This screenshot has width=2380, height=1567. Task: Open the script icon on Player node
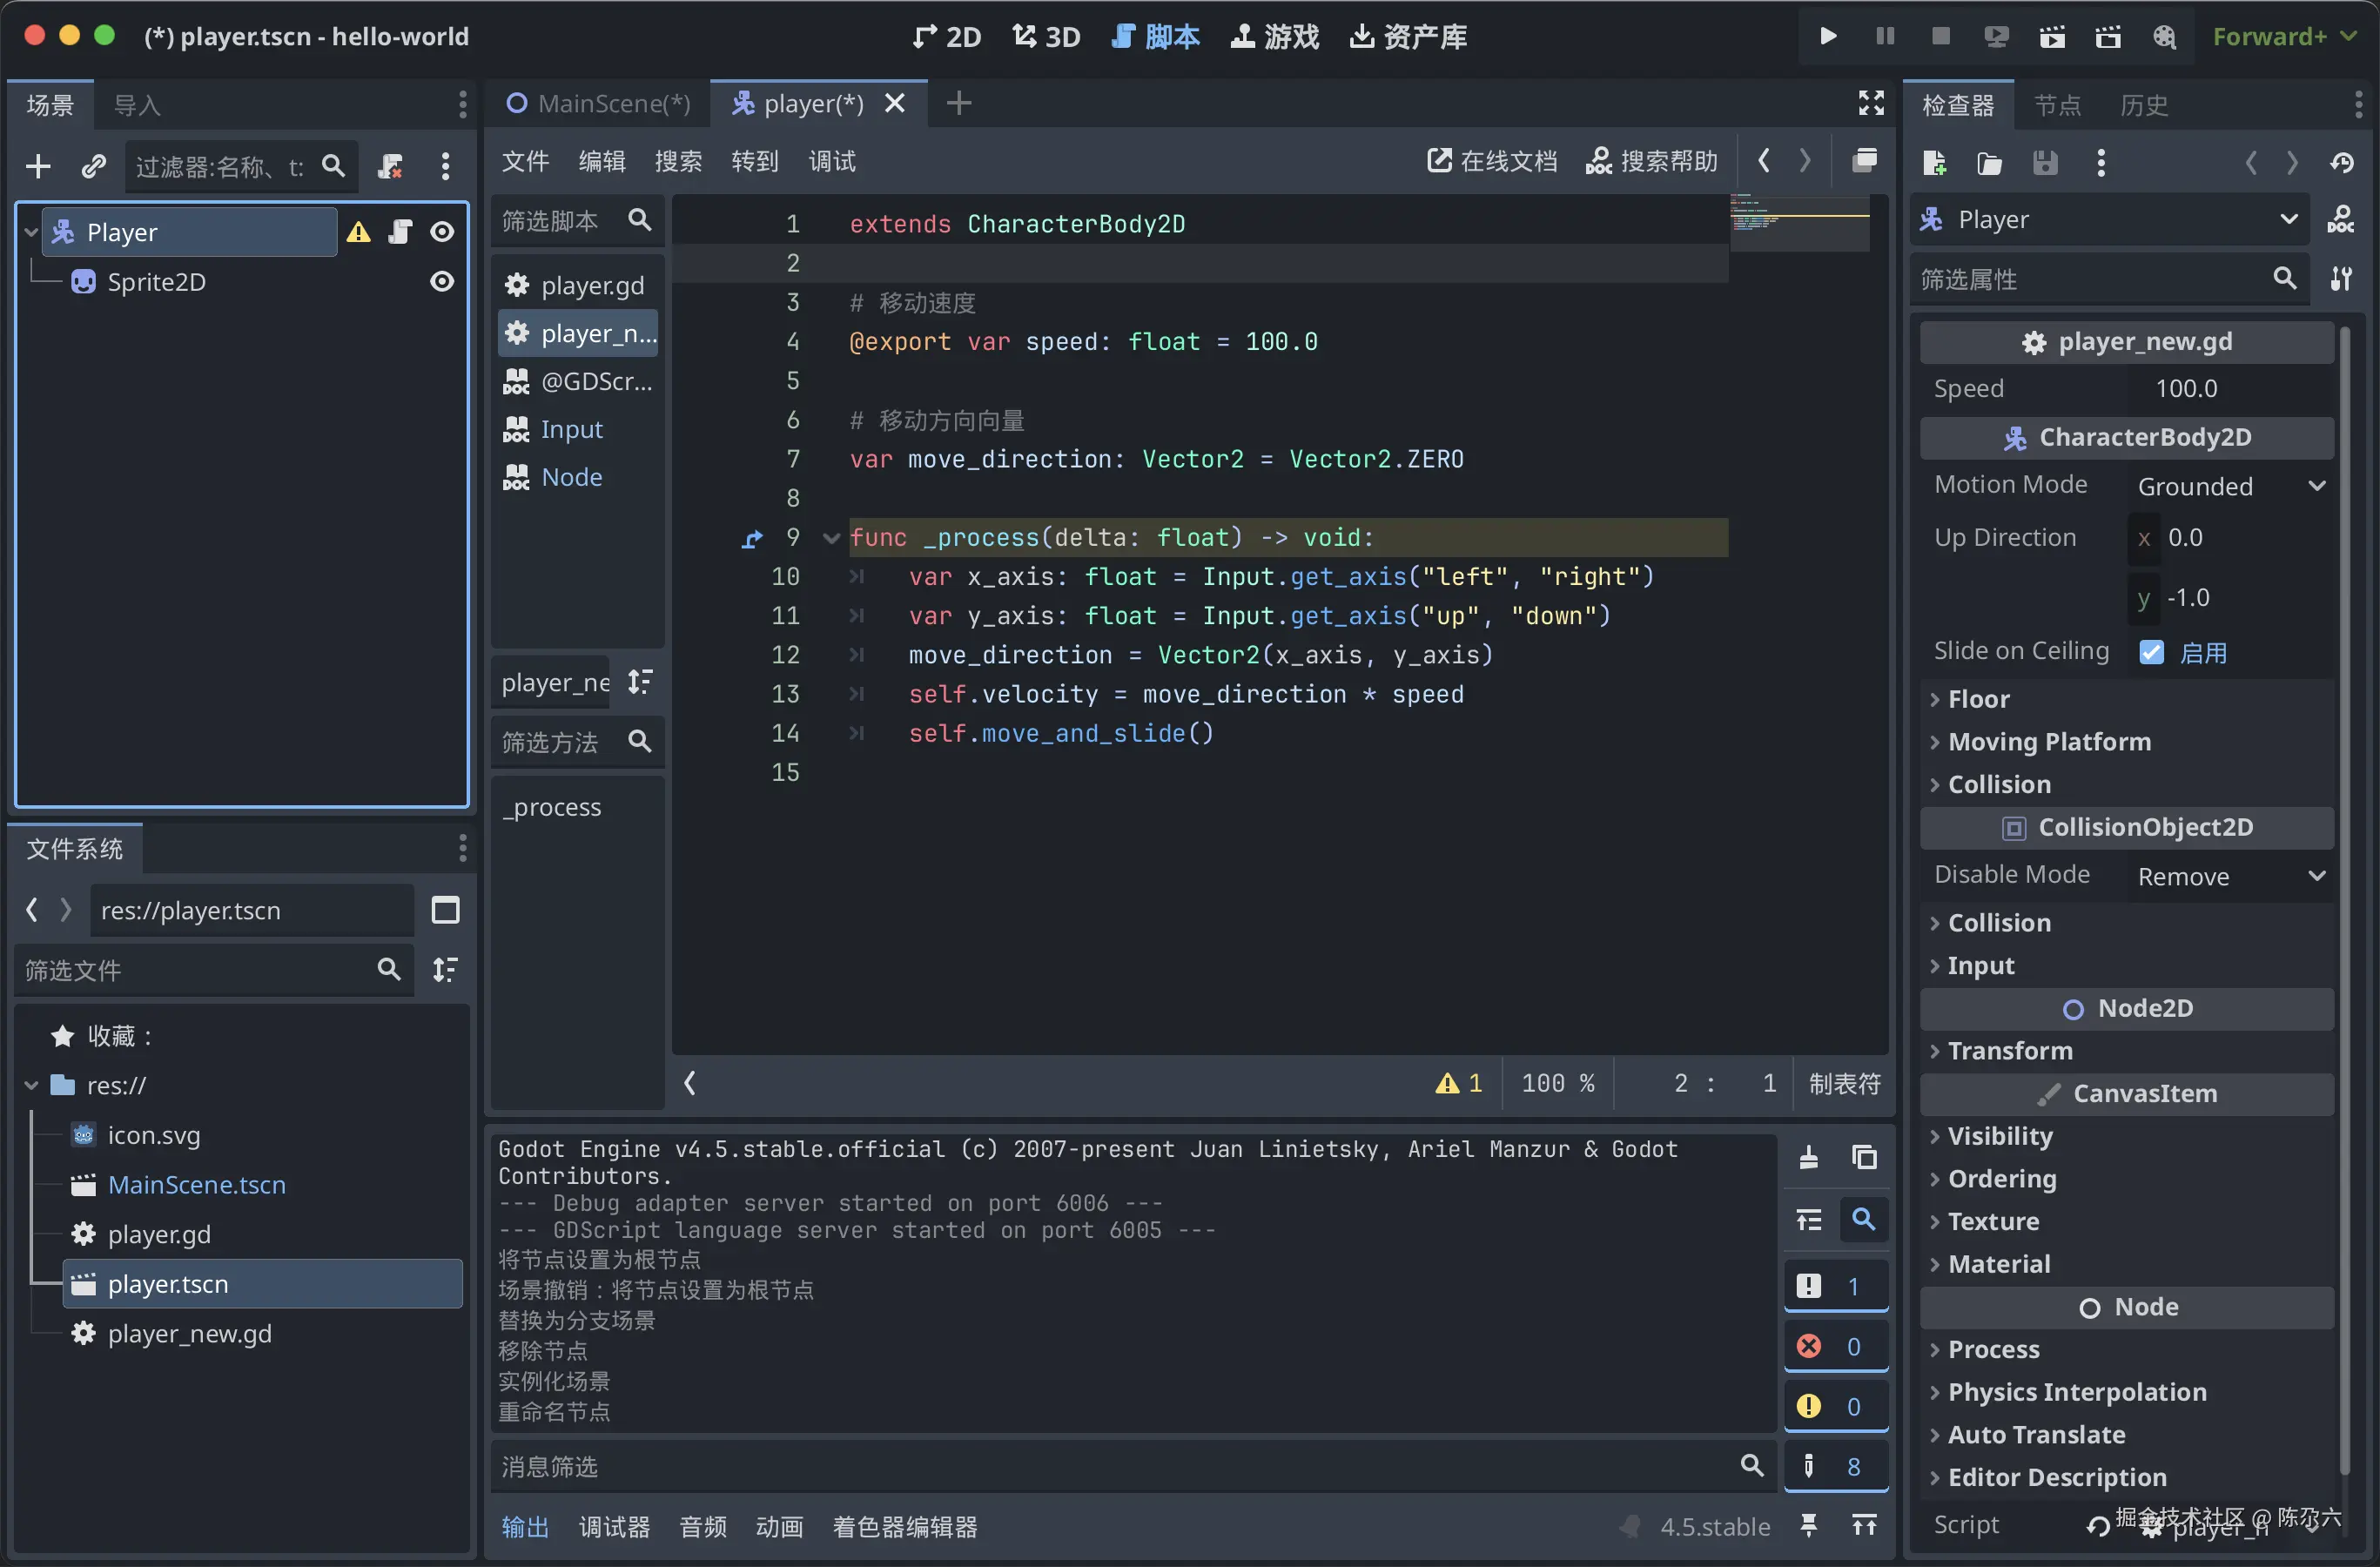[x=400, y=232]
